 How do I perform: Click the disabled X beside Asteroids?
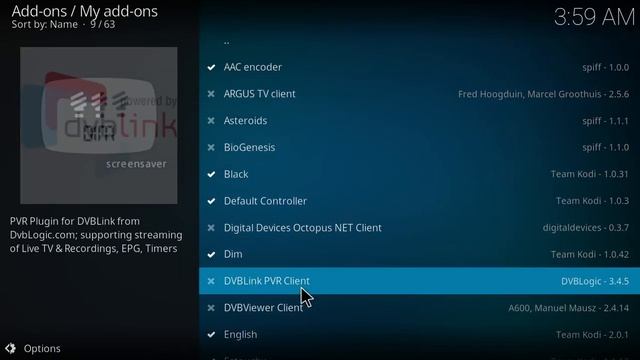point(211,121)
